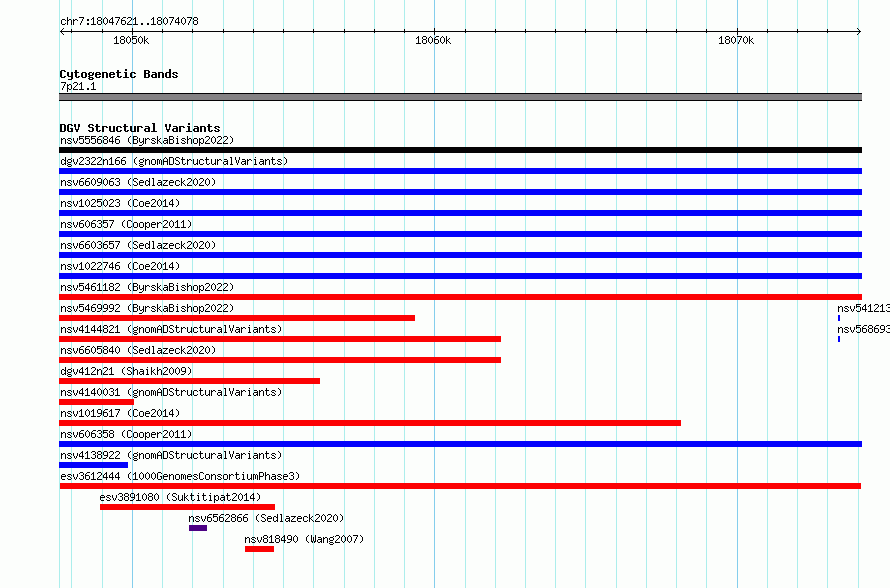Click the Cytogenetic Bands track title
Screen dimensions: 890x588
[x=119, y=74]
